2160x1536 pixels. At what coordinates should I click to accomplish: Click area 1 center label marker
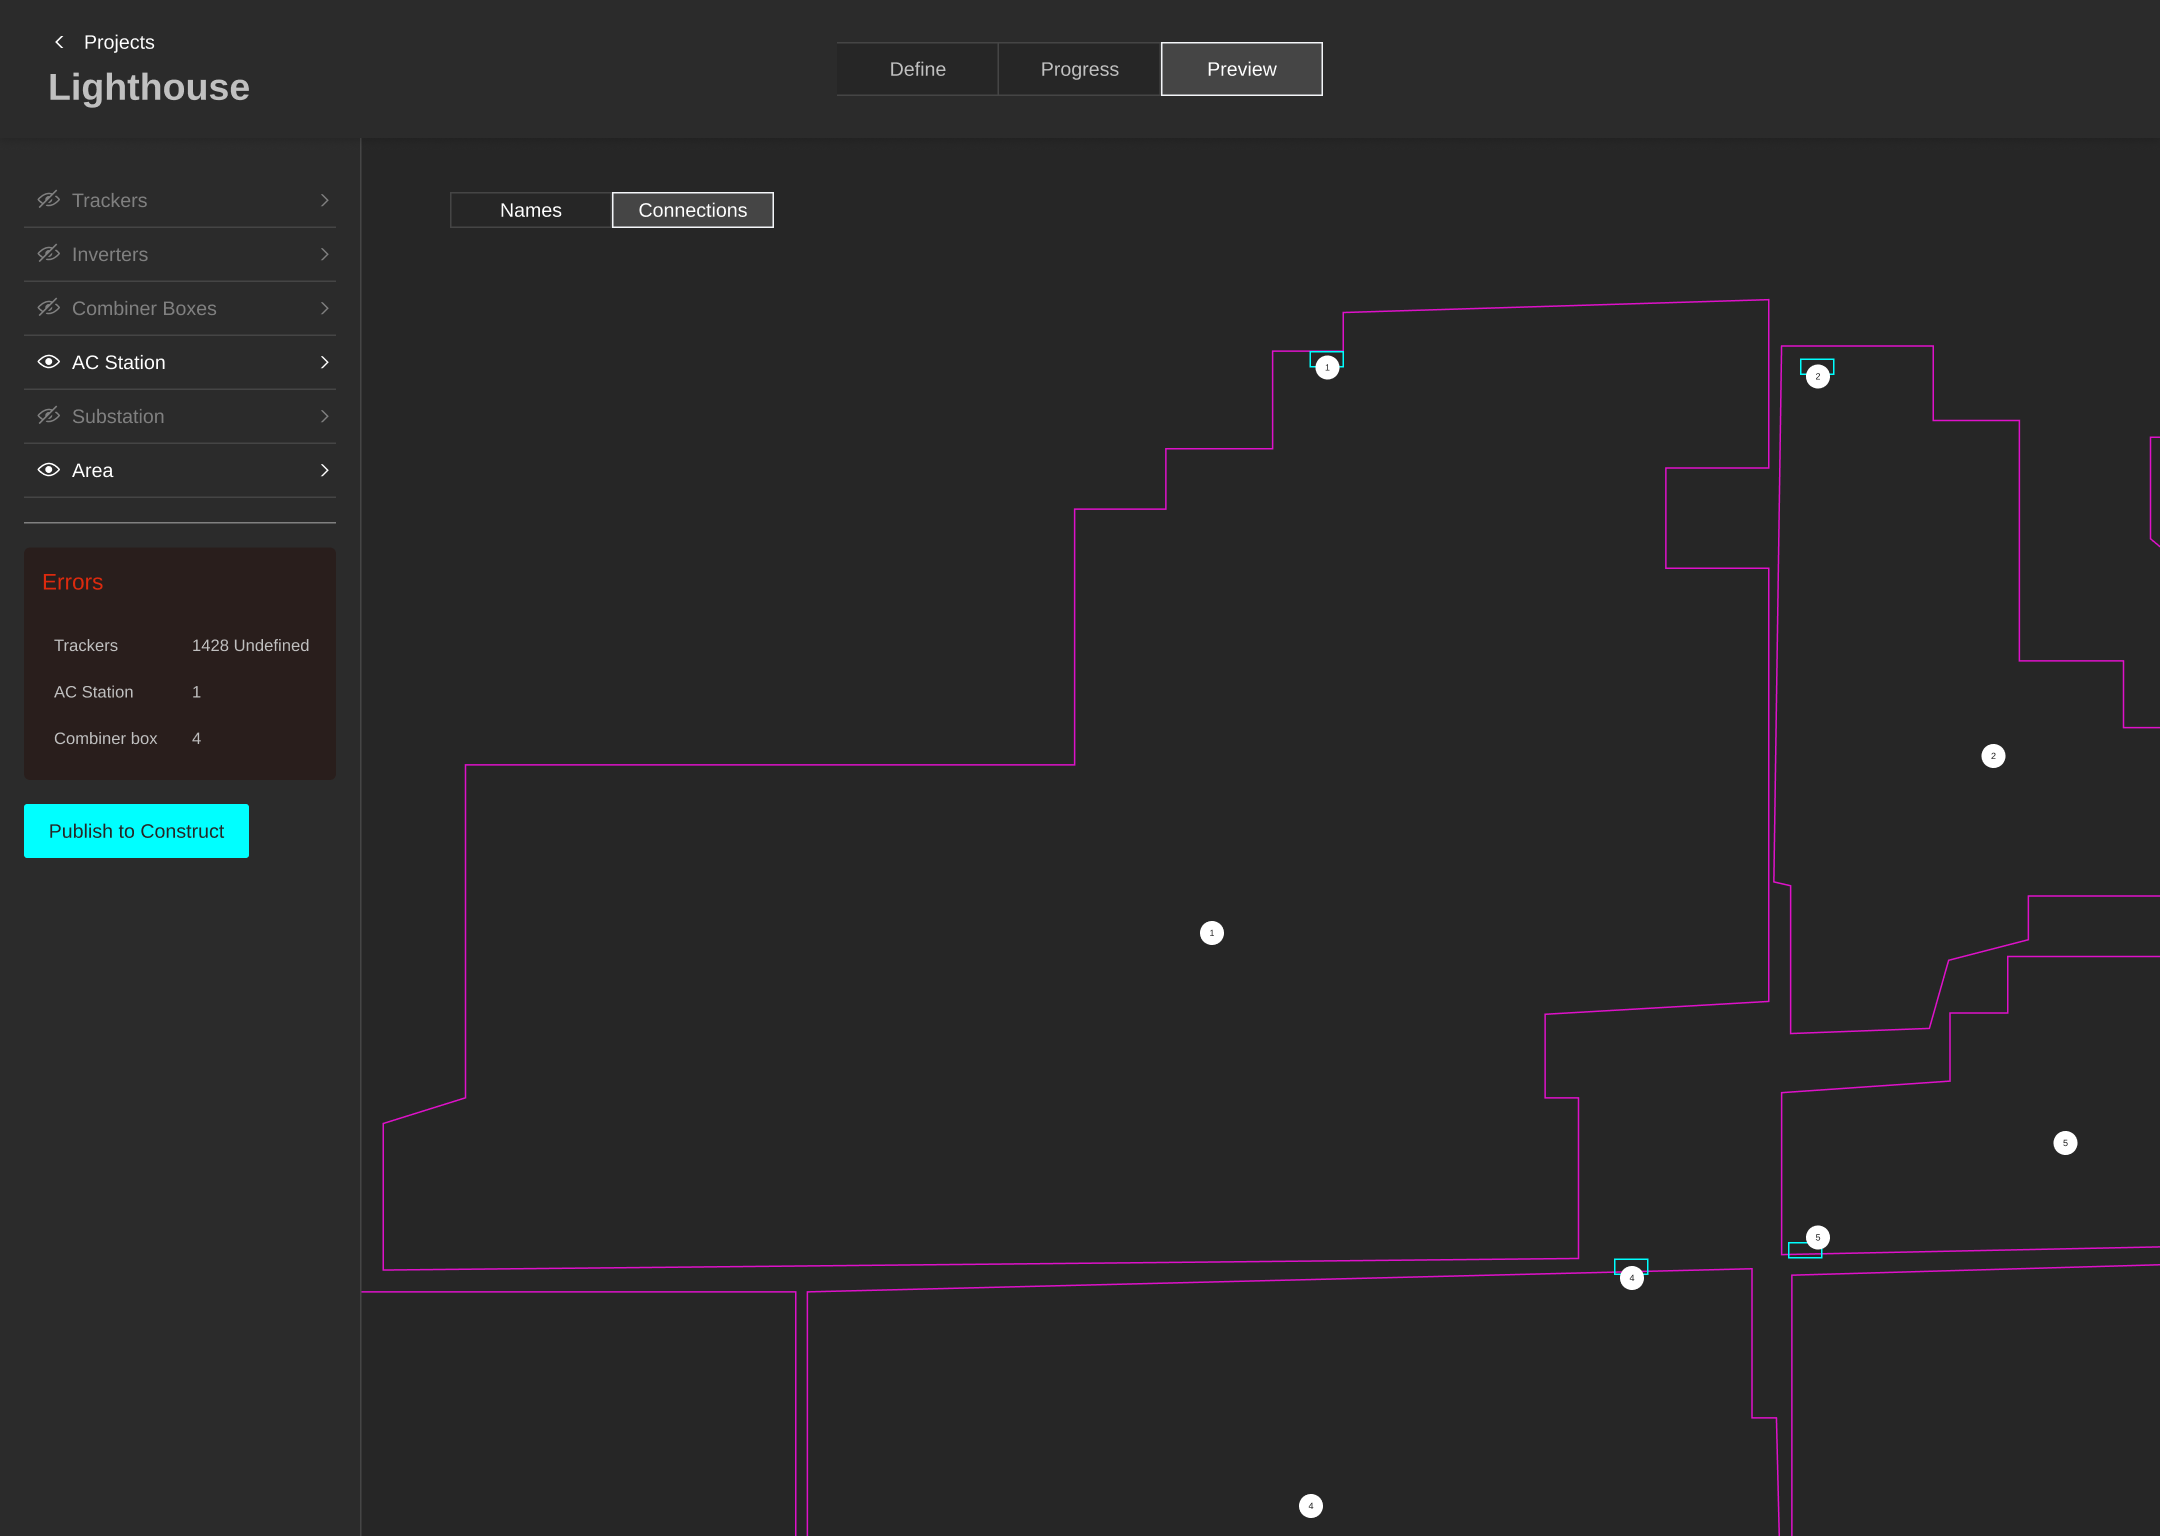[x=1211, y=933]
